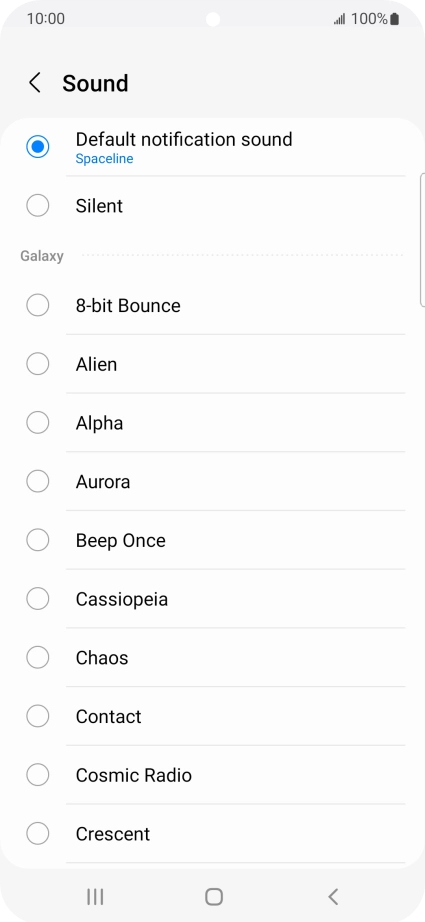
Task: Select the Cassiopeia radio button
Action: 38,599
